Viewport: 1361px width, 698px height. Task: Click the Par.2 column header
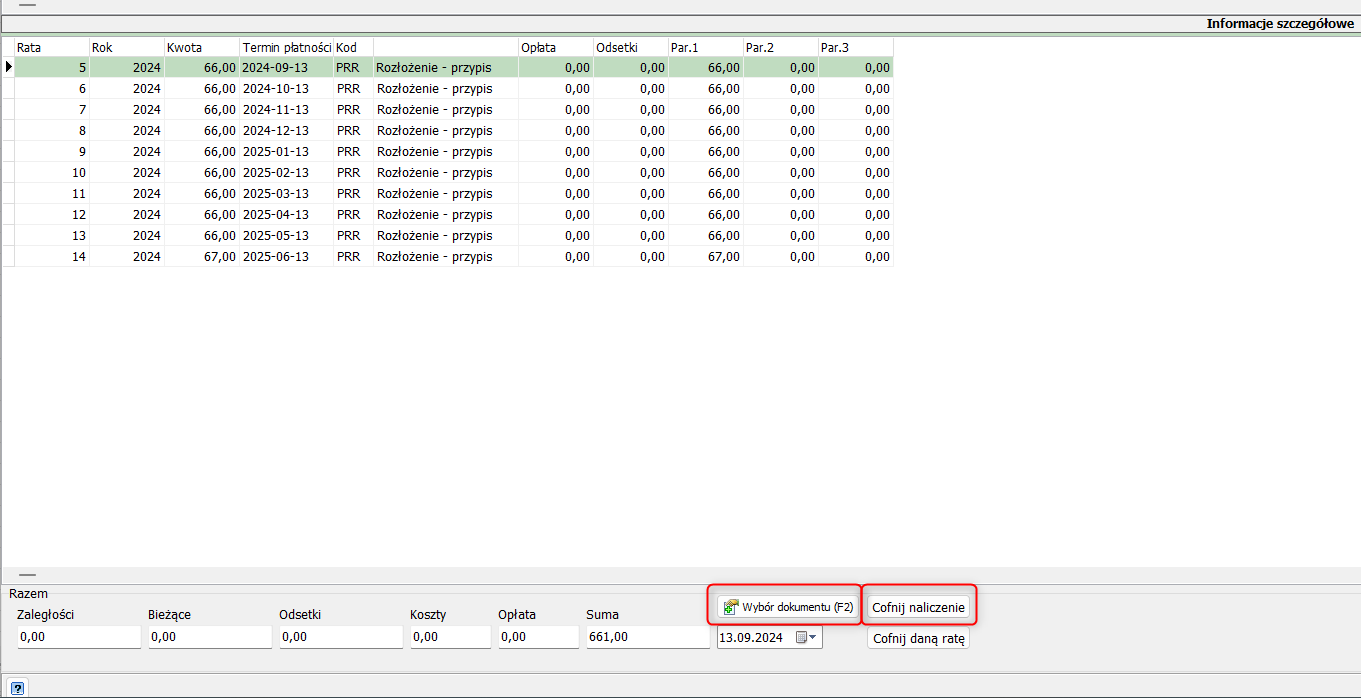[x=781, y=47]
